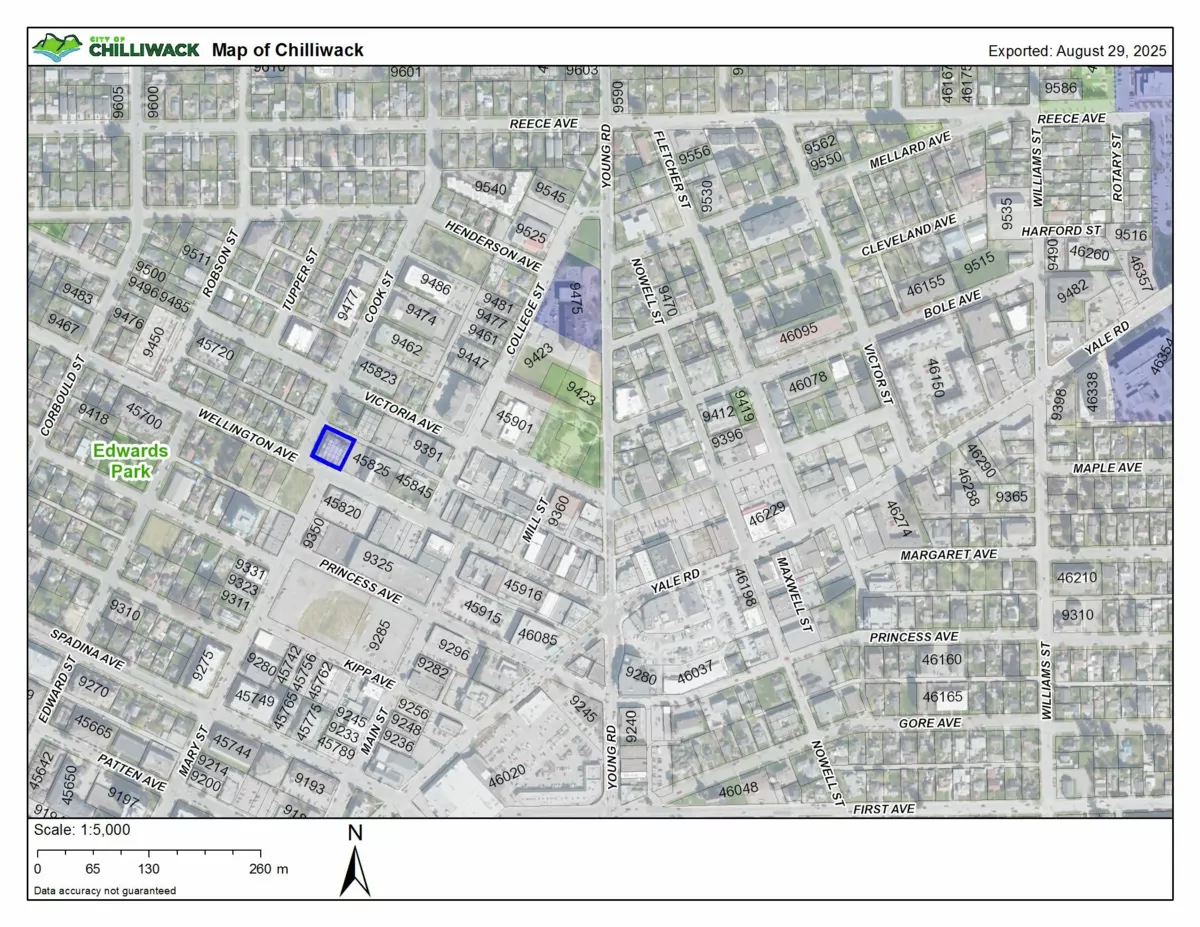Click the export date text
Screen dimensions: 1200x927
(x=1077, y=50)
